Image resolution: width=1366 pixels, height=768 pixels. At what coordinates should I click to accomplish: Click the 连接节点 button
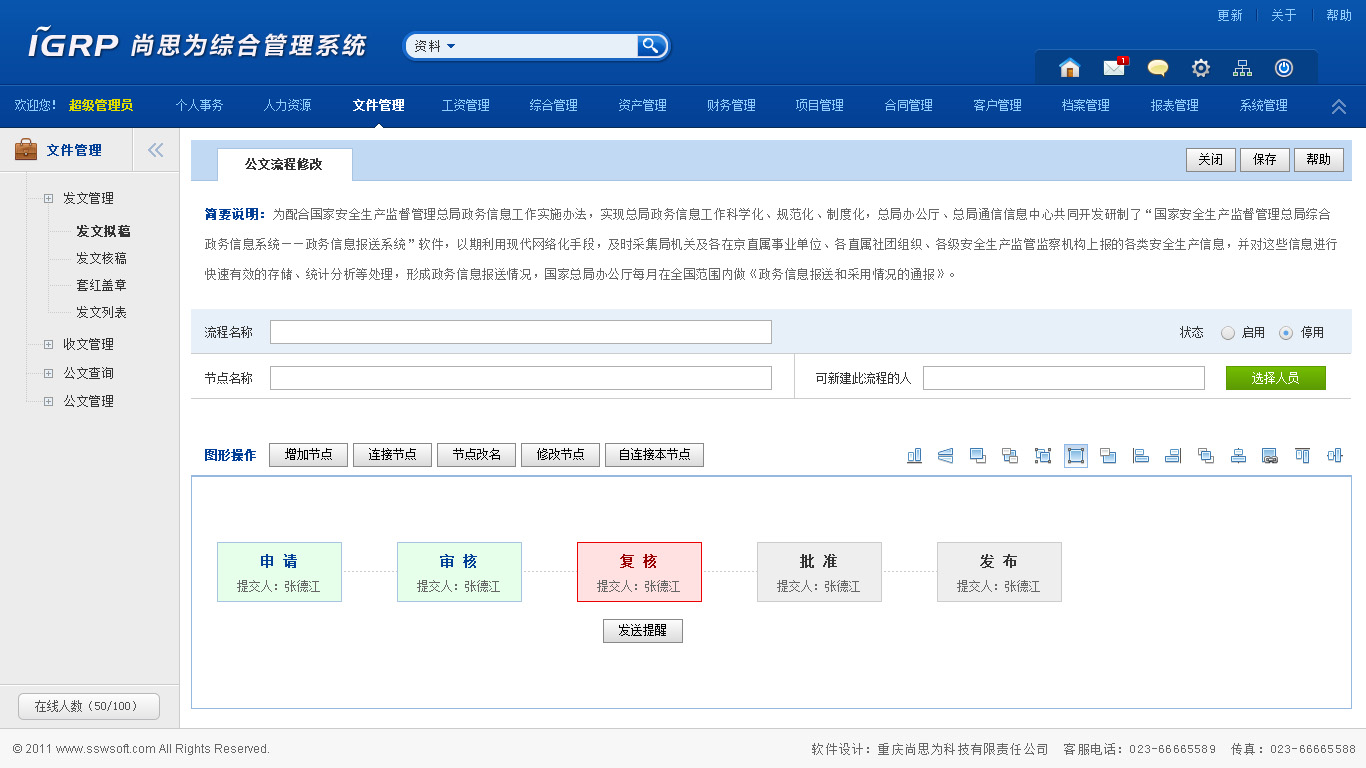click(x=392, y=455)
